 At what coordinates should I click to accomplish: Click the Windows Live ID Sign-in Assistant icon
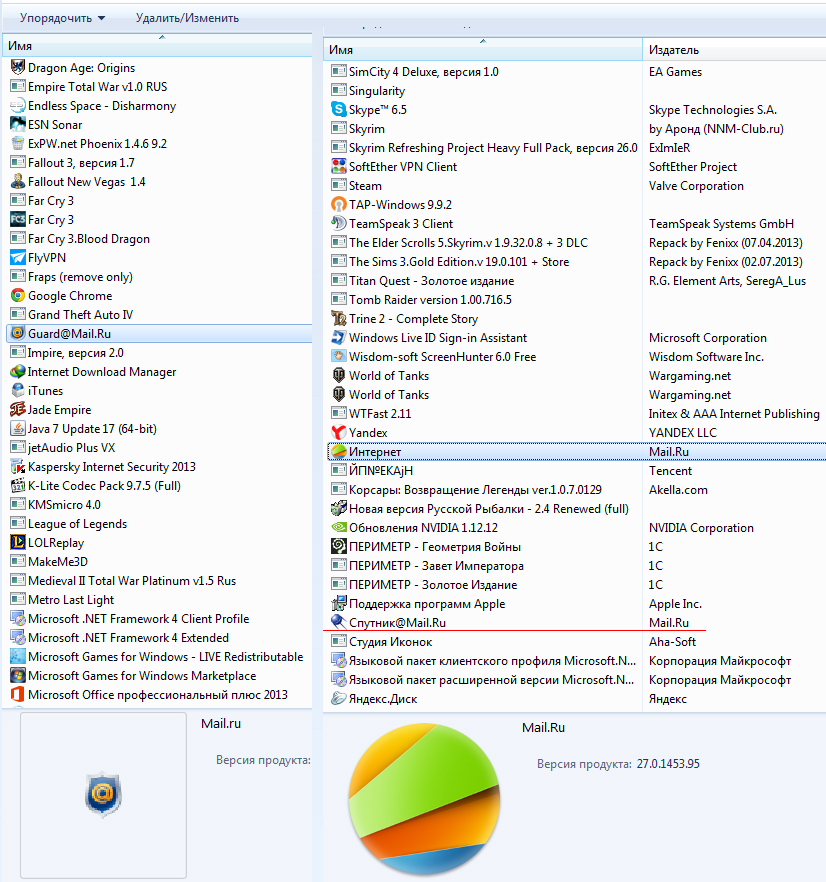tap(339, 338)
